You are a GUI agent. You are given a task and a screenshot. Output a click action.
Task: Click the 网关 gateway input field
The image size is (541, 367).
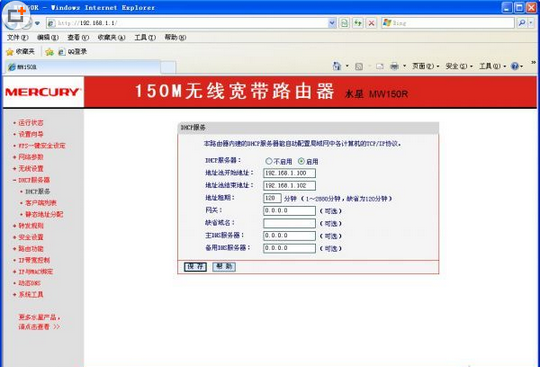coord(289,211)
